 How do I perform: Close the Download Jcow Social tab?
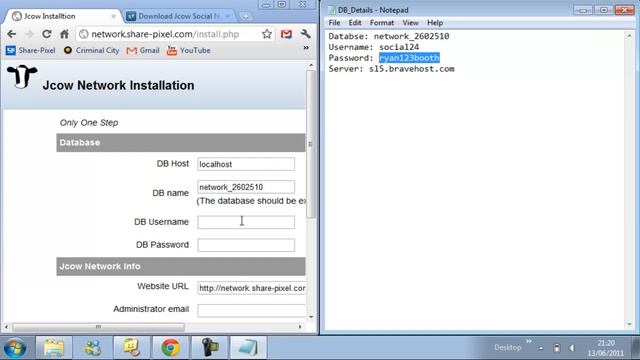pos(228,16)
